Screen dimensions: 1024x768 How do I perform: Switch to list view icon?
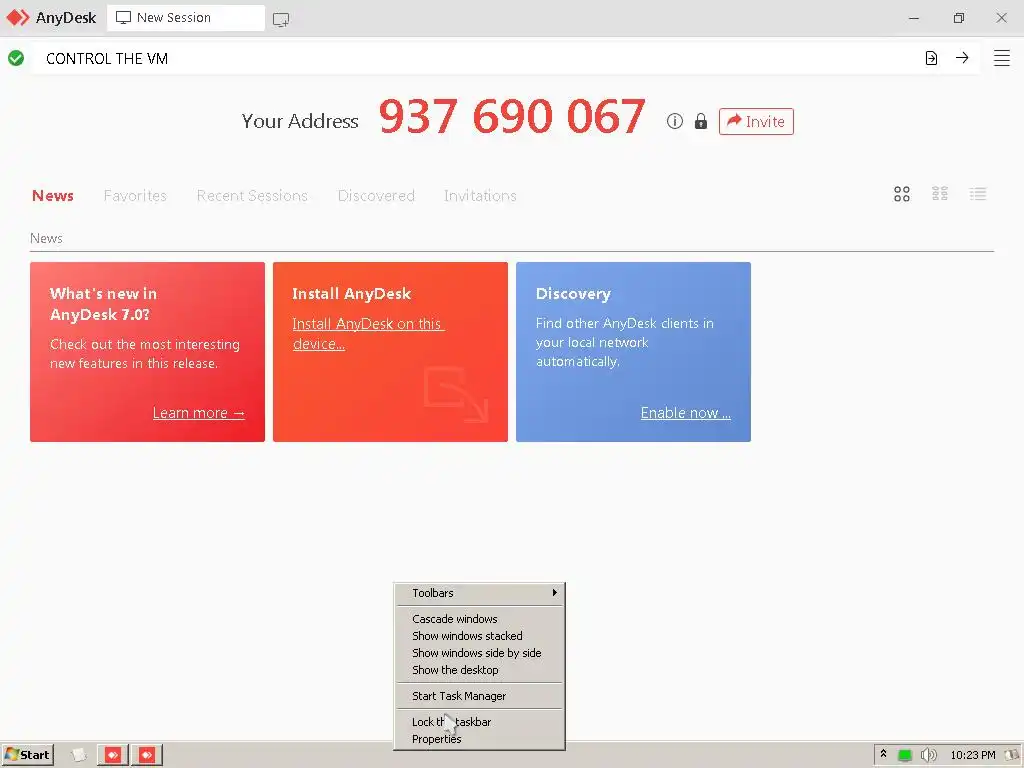point(978,194)
